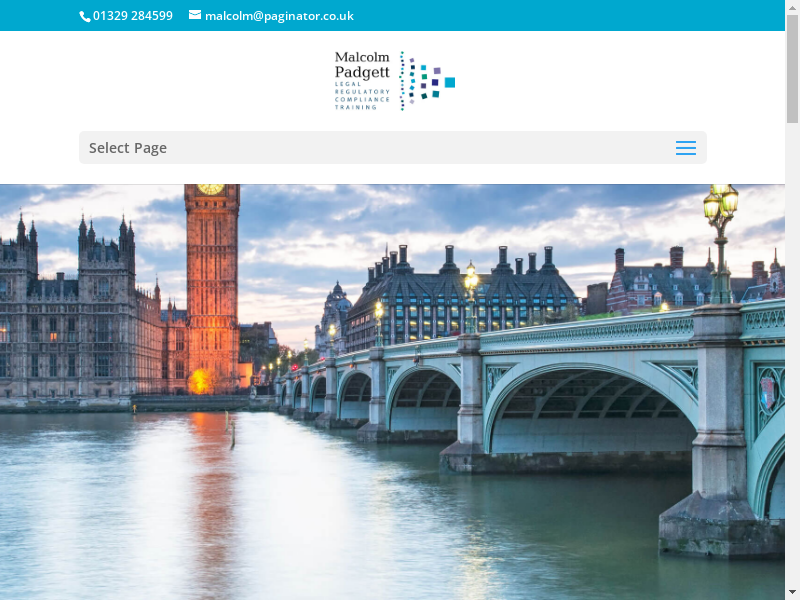The height and width of the screenshot is (600, 800).
Task: Click the colored squares logo graphic
Action: [428, 81]
